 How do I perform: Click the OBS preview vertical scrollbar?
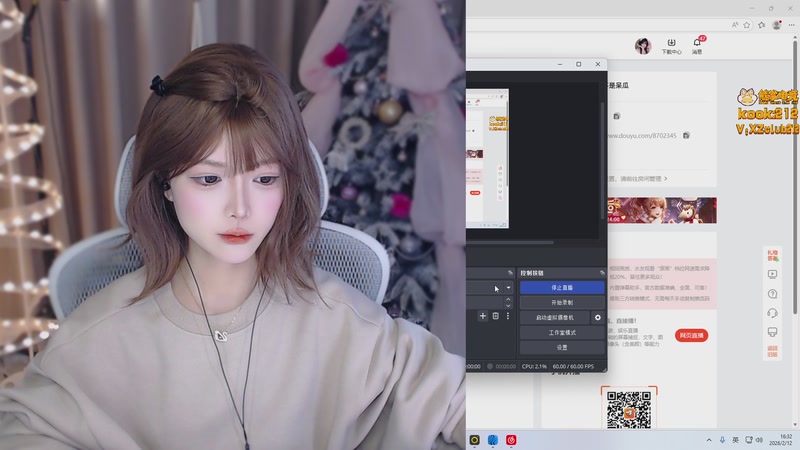pos(603,161)
